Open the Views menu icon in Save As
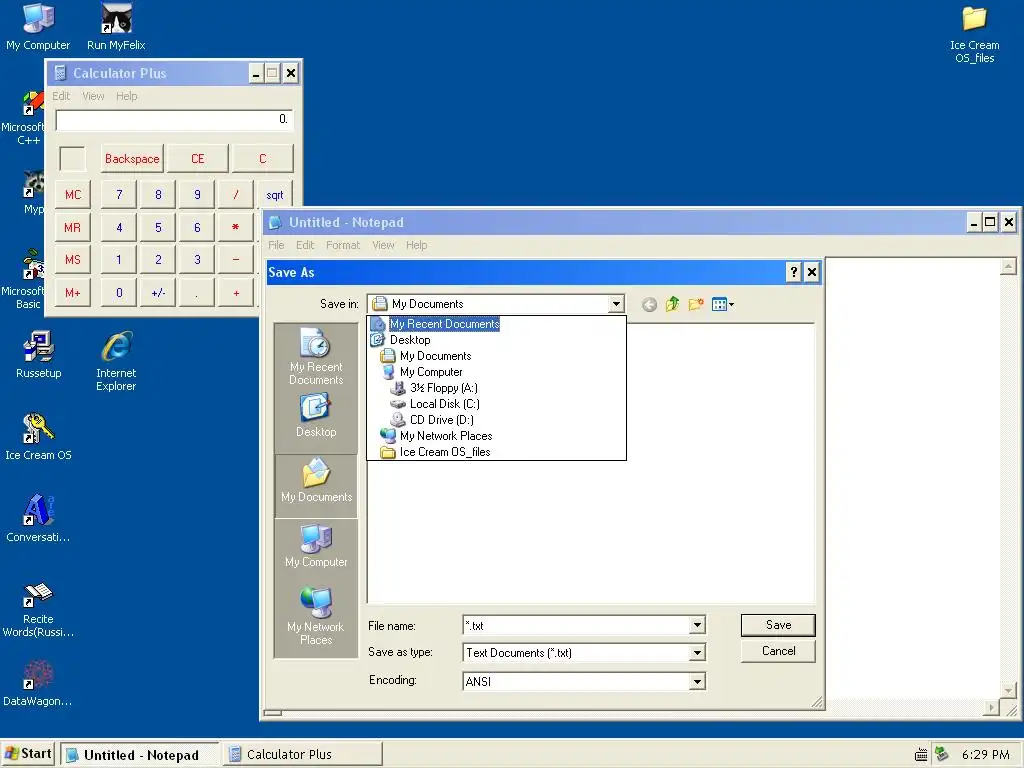Image resolution: width=1024 pixels, height=768 pixels. (x=722, y=304)
